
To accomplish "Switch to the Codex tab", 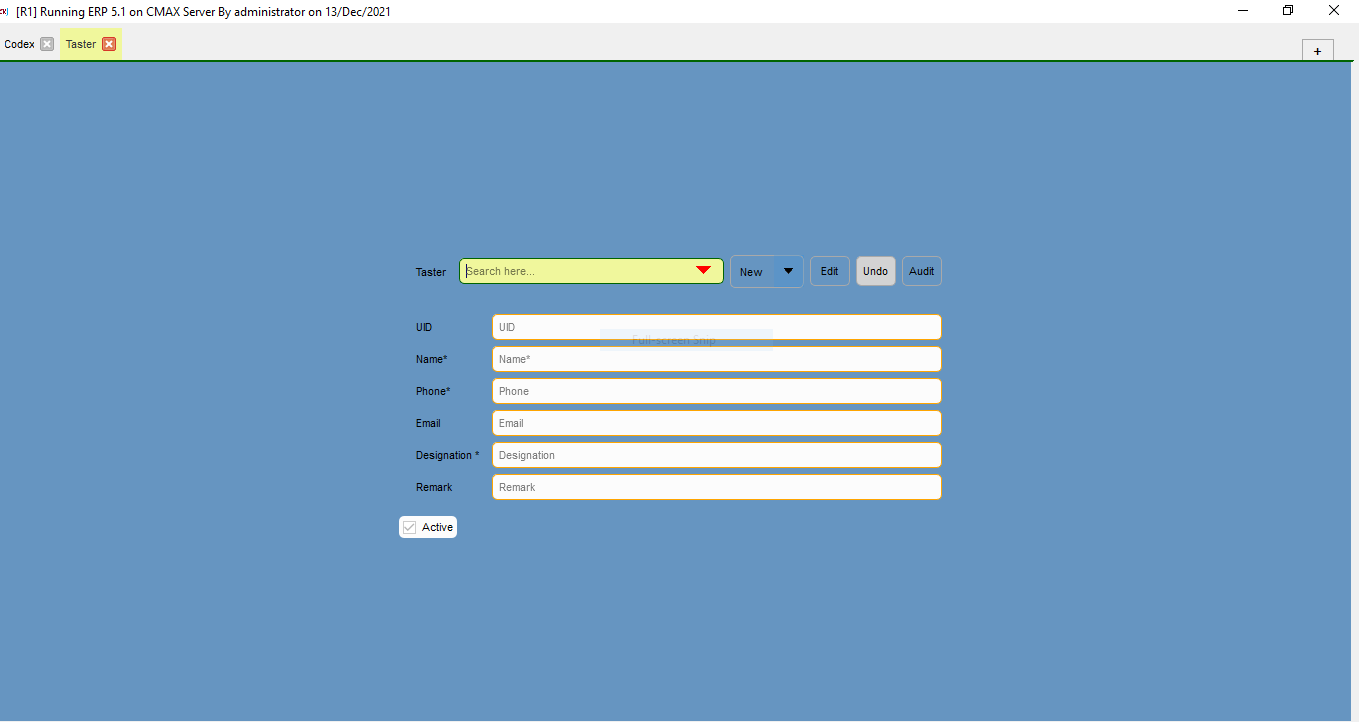I will pyautogui.click(x=20, y=44).
